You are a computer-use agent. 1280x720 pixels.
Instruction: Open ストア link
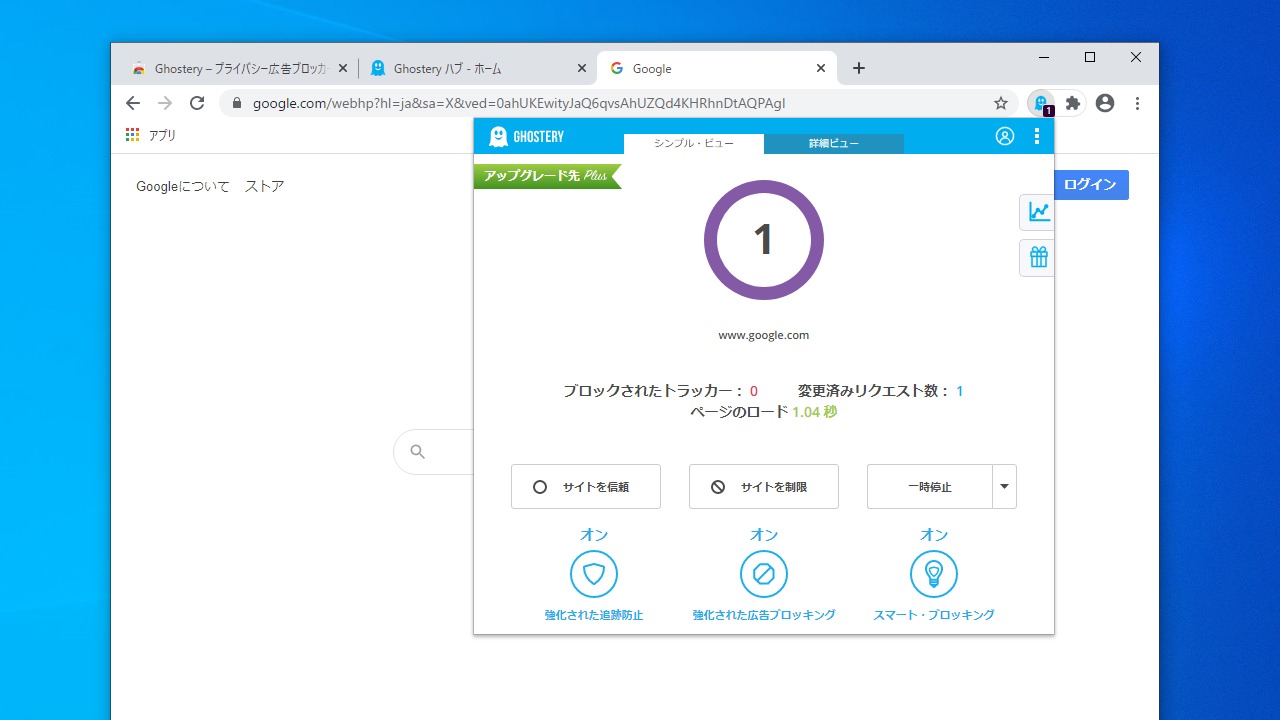point(265,186)
